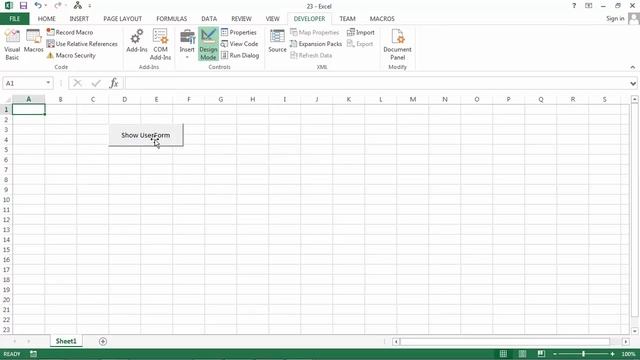Toggle Use Relative References
Viewport: 640px width, 360px height.
click(82, 44)
